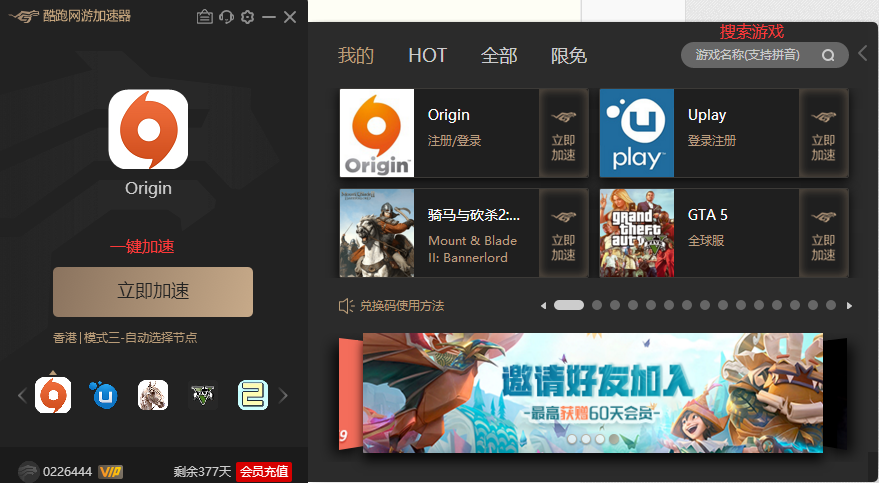Open the Uplay game card thumbnail

click(637, 133)
